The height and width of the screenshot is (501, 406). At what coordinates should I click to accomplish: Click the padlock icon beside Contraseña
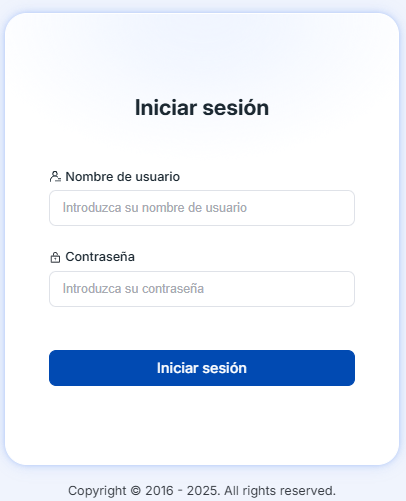(55, 257)
